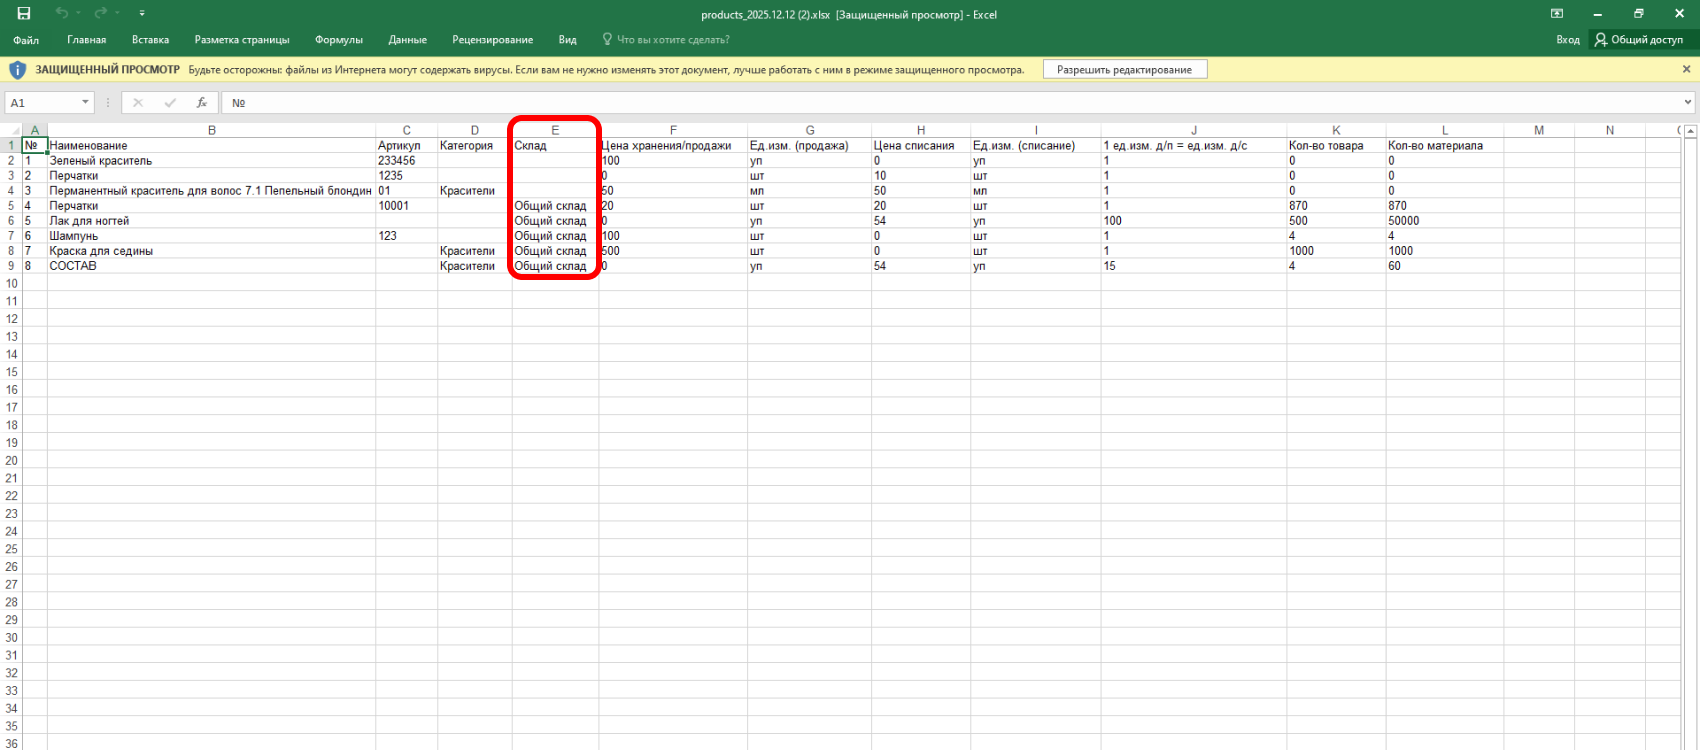Open the Name Box dropdown arrow
This screenshot has width=1700, height=750.
click(x=85, y=103)
